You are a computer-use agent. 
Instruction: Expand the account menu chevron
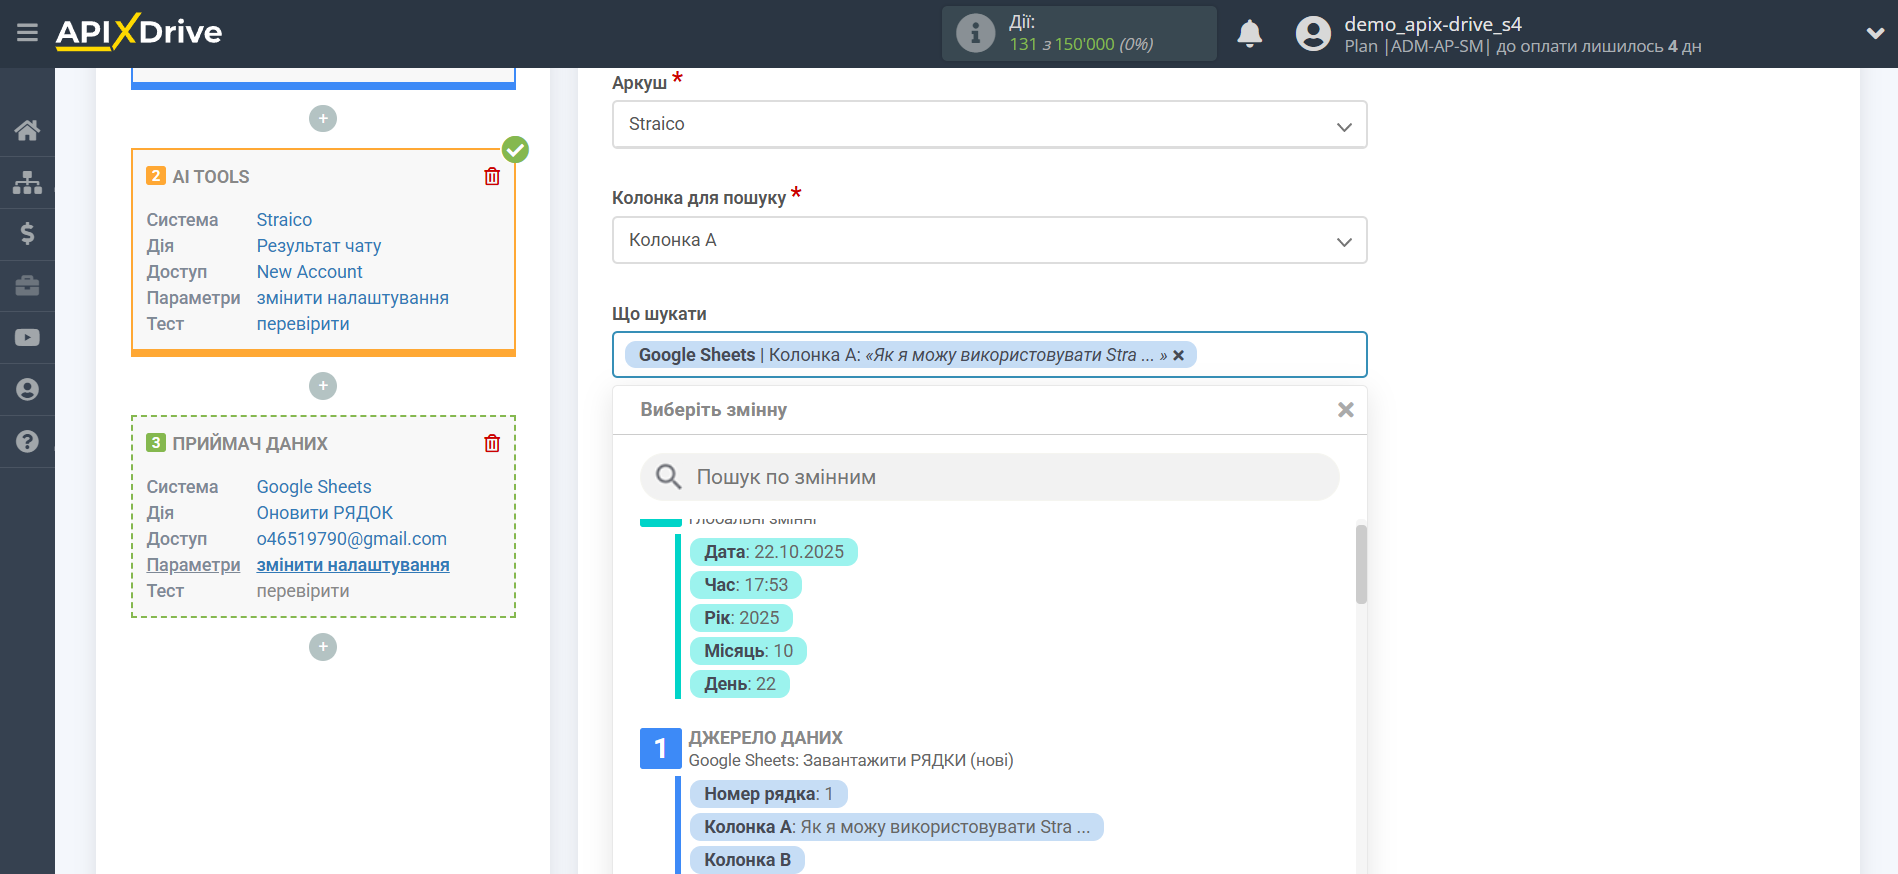(1875, 33)
